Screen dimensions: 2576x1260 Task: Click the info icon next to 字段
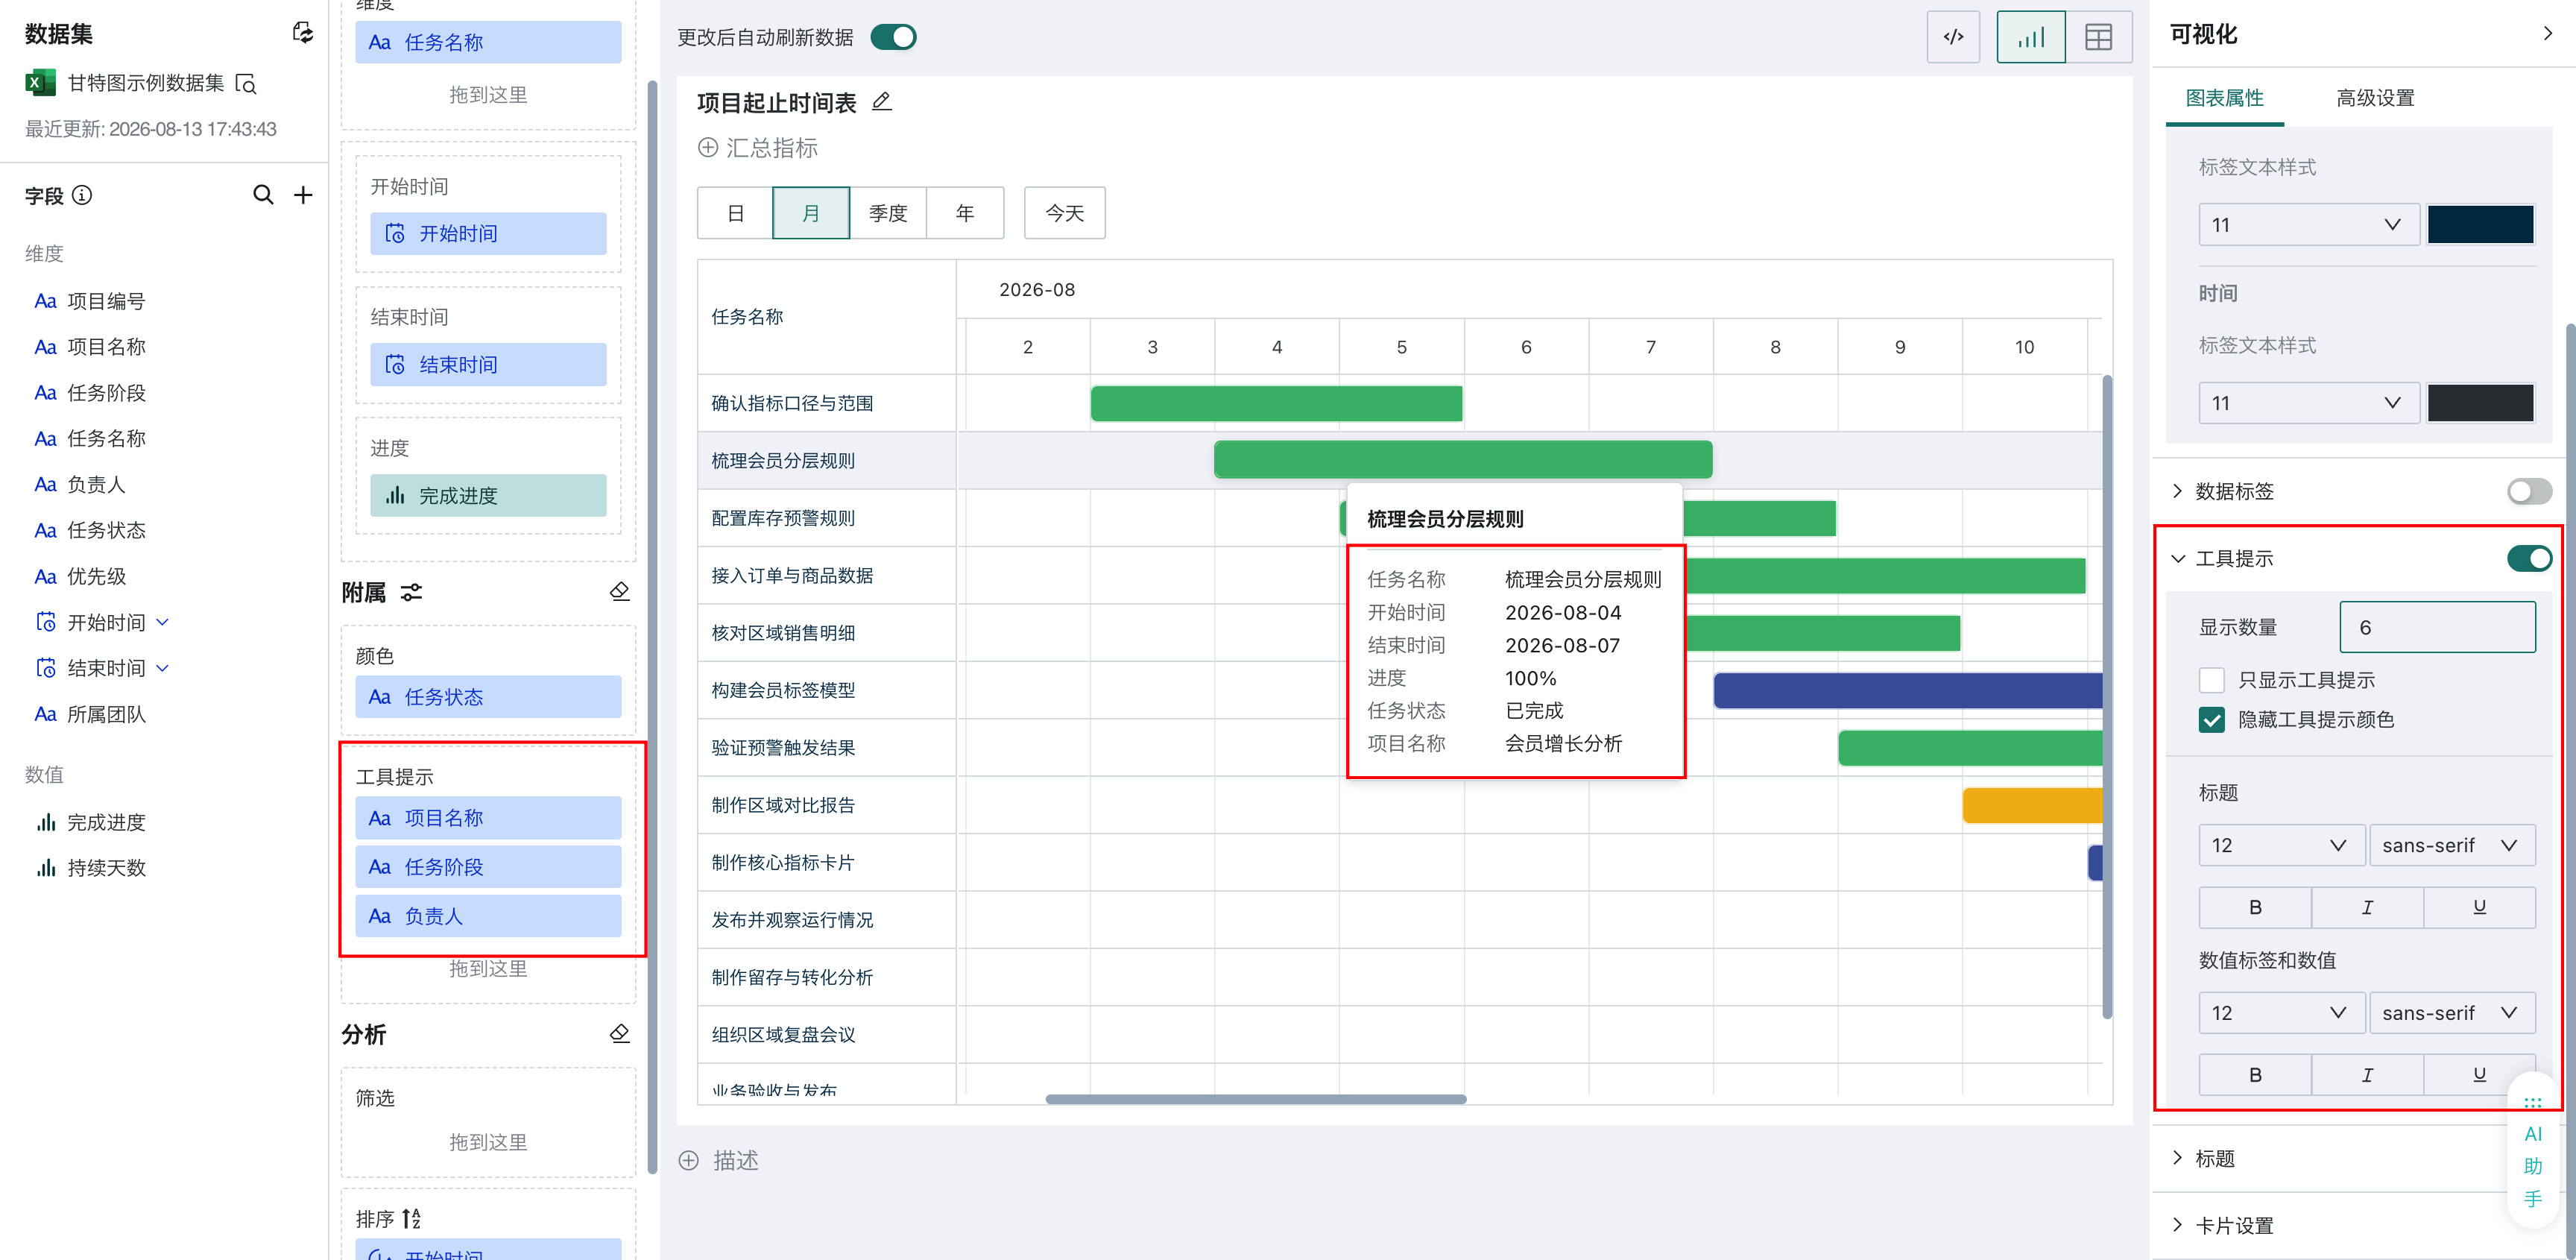point(83,195)
